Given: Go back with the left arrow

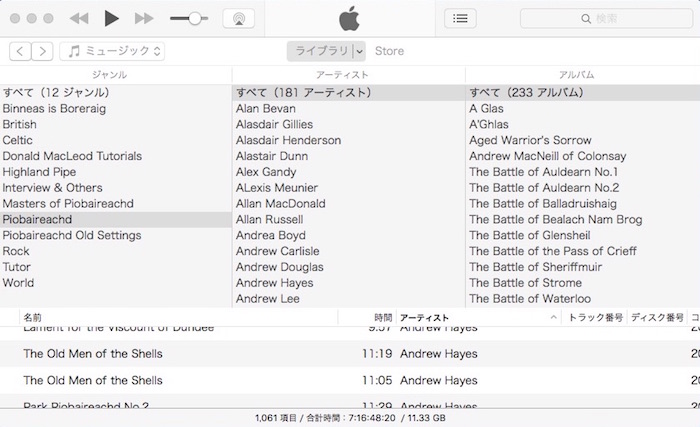Looking at the screenshot, I should [20, 52].
